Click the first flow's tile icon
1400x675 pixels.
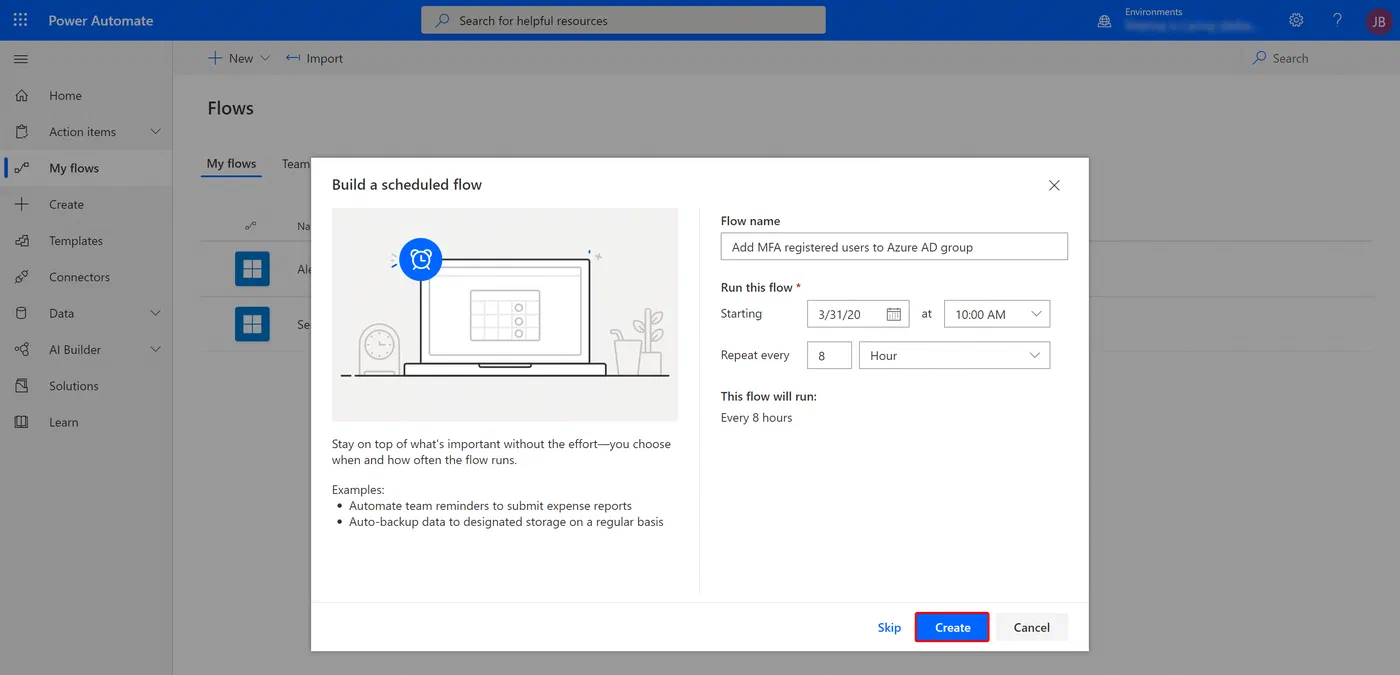coord(252,269)
